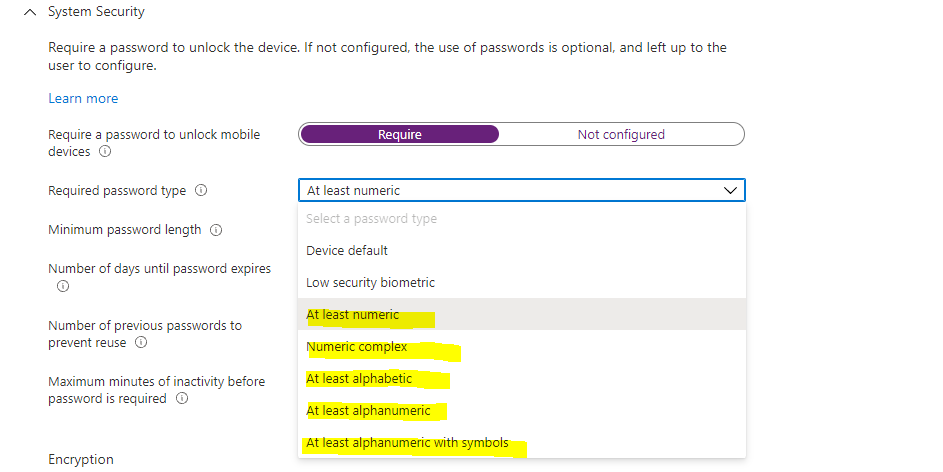Open the Learn more link
This screenshot has height=472, width=943.
coord(83,99)
